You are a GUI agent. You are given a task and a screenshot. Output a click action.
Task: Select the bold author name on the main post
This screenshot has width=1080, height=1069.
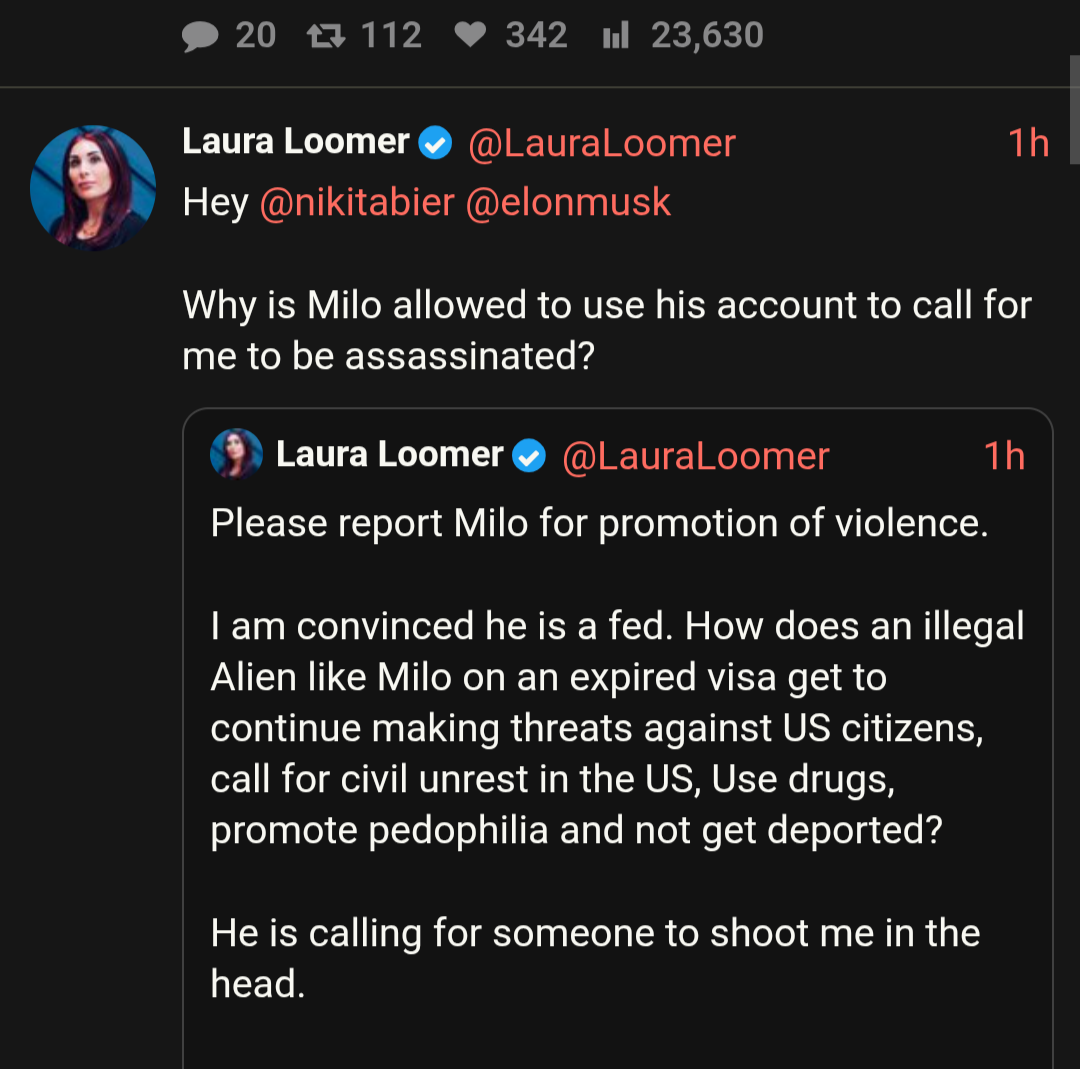coord(296,142)
